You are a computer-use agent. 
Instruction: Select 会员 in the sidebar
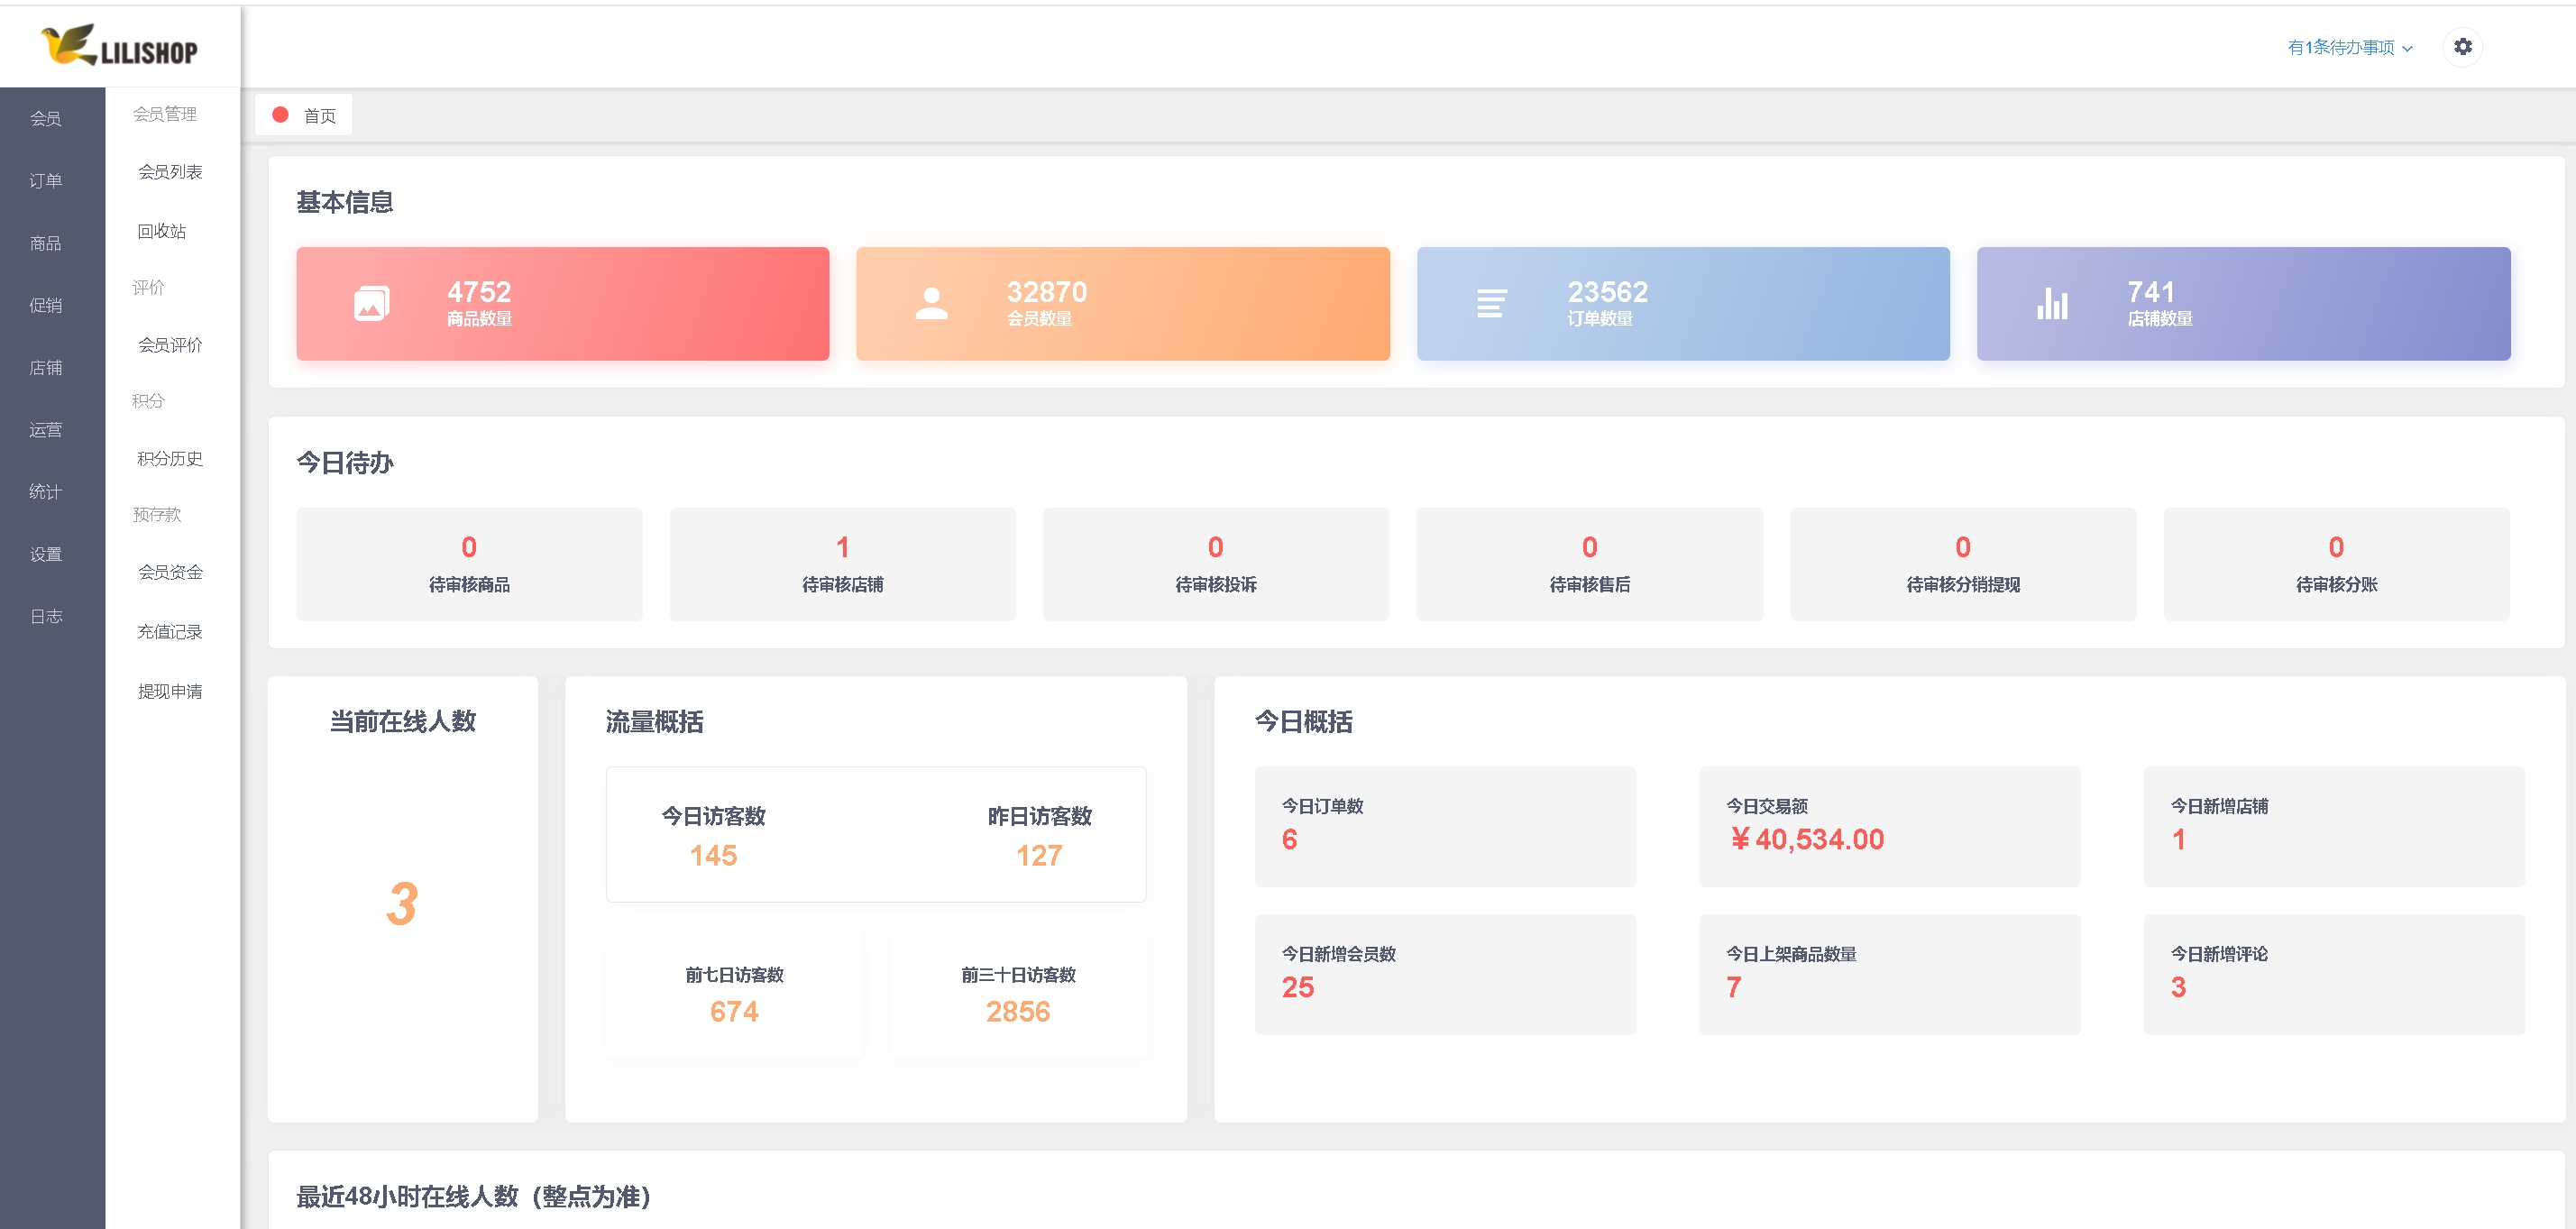point(46,119)
